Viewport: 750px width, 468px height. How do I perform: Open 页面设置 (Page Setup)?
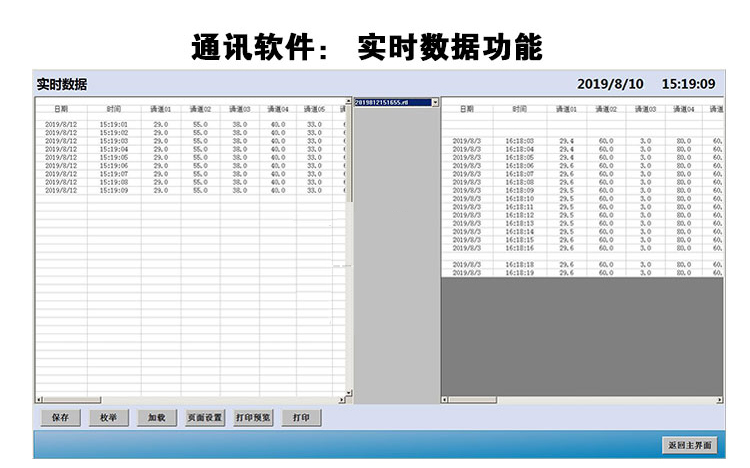pos(205,419)
